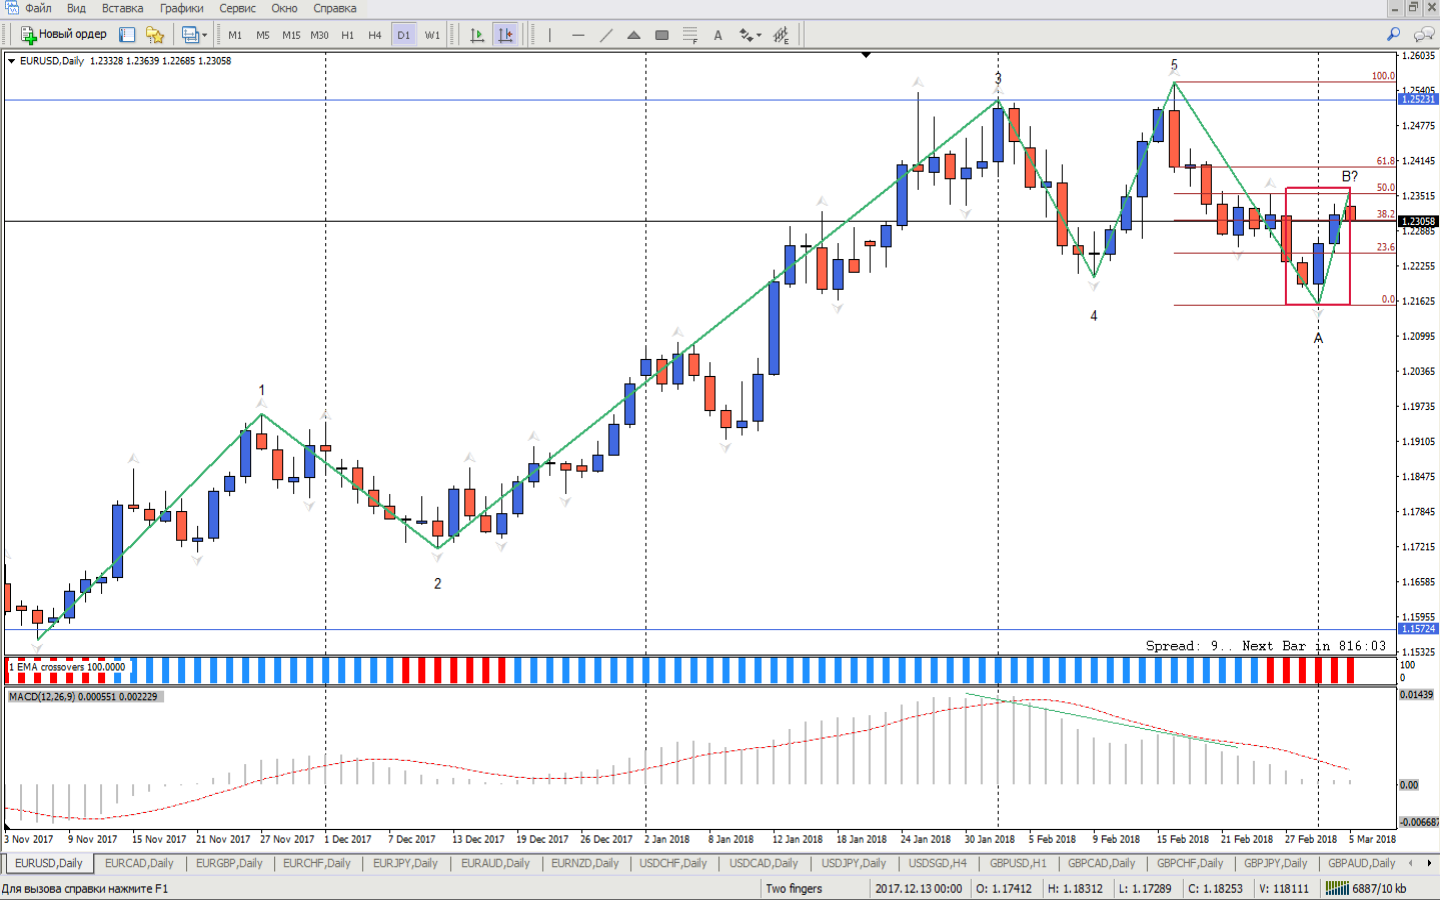Click the red rectangle object on chart
This screenshot has width=1440, height=900.
coord(1318,246)
